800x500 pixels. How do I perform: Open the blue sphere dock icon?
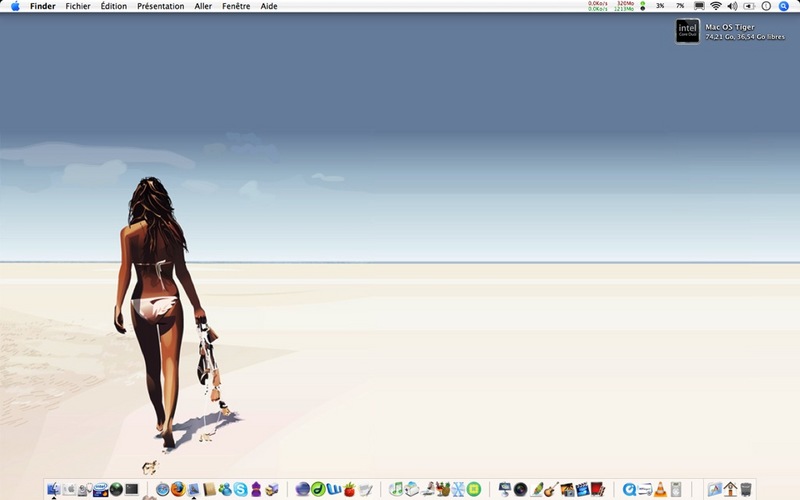pyautogui.click(x=303, y=489)
